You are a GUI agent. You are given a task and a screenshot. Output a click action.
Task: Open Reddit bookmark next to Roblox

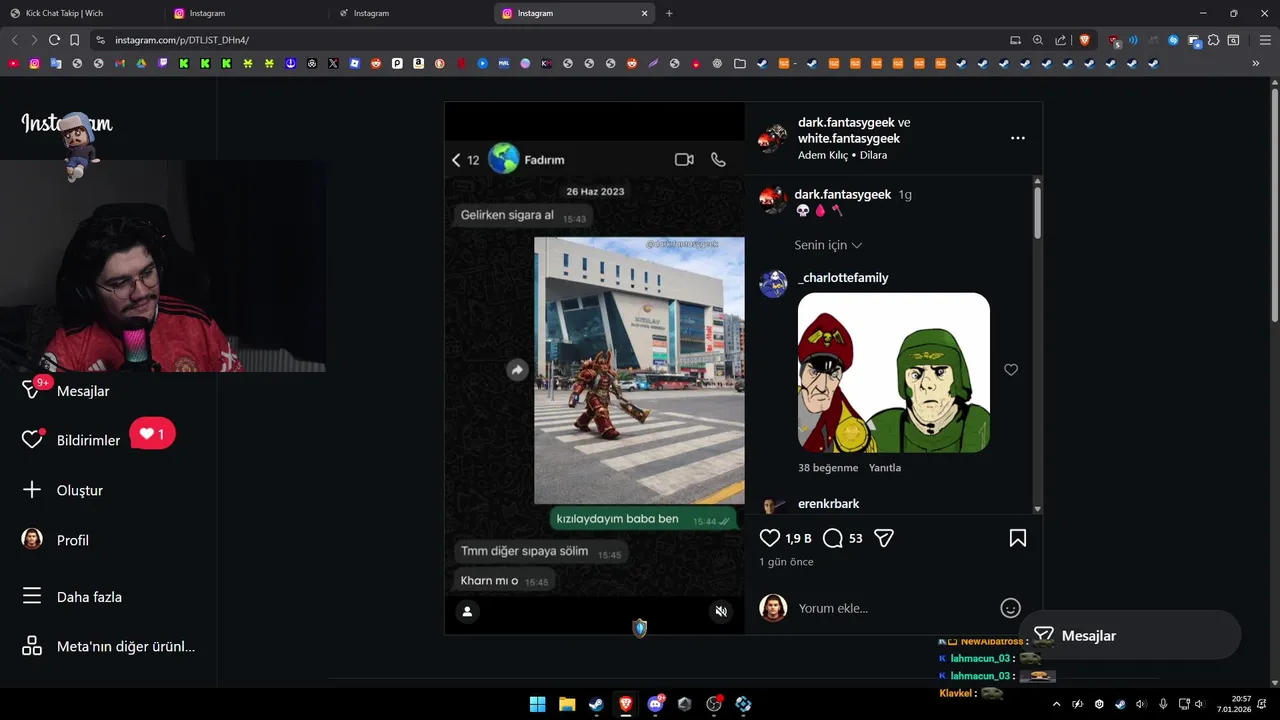click(x=376, y=63)
